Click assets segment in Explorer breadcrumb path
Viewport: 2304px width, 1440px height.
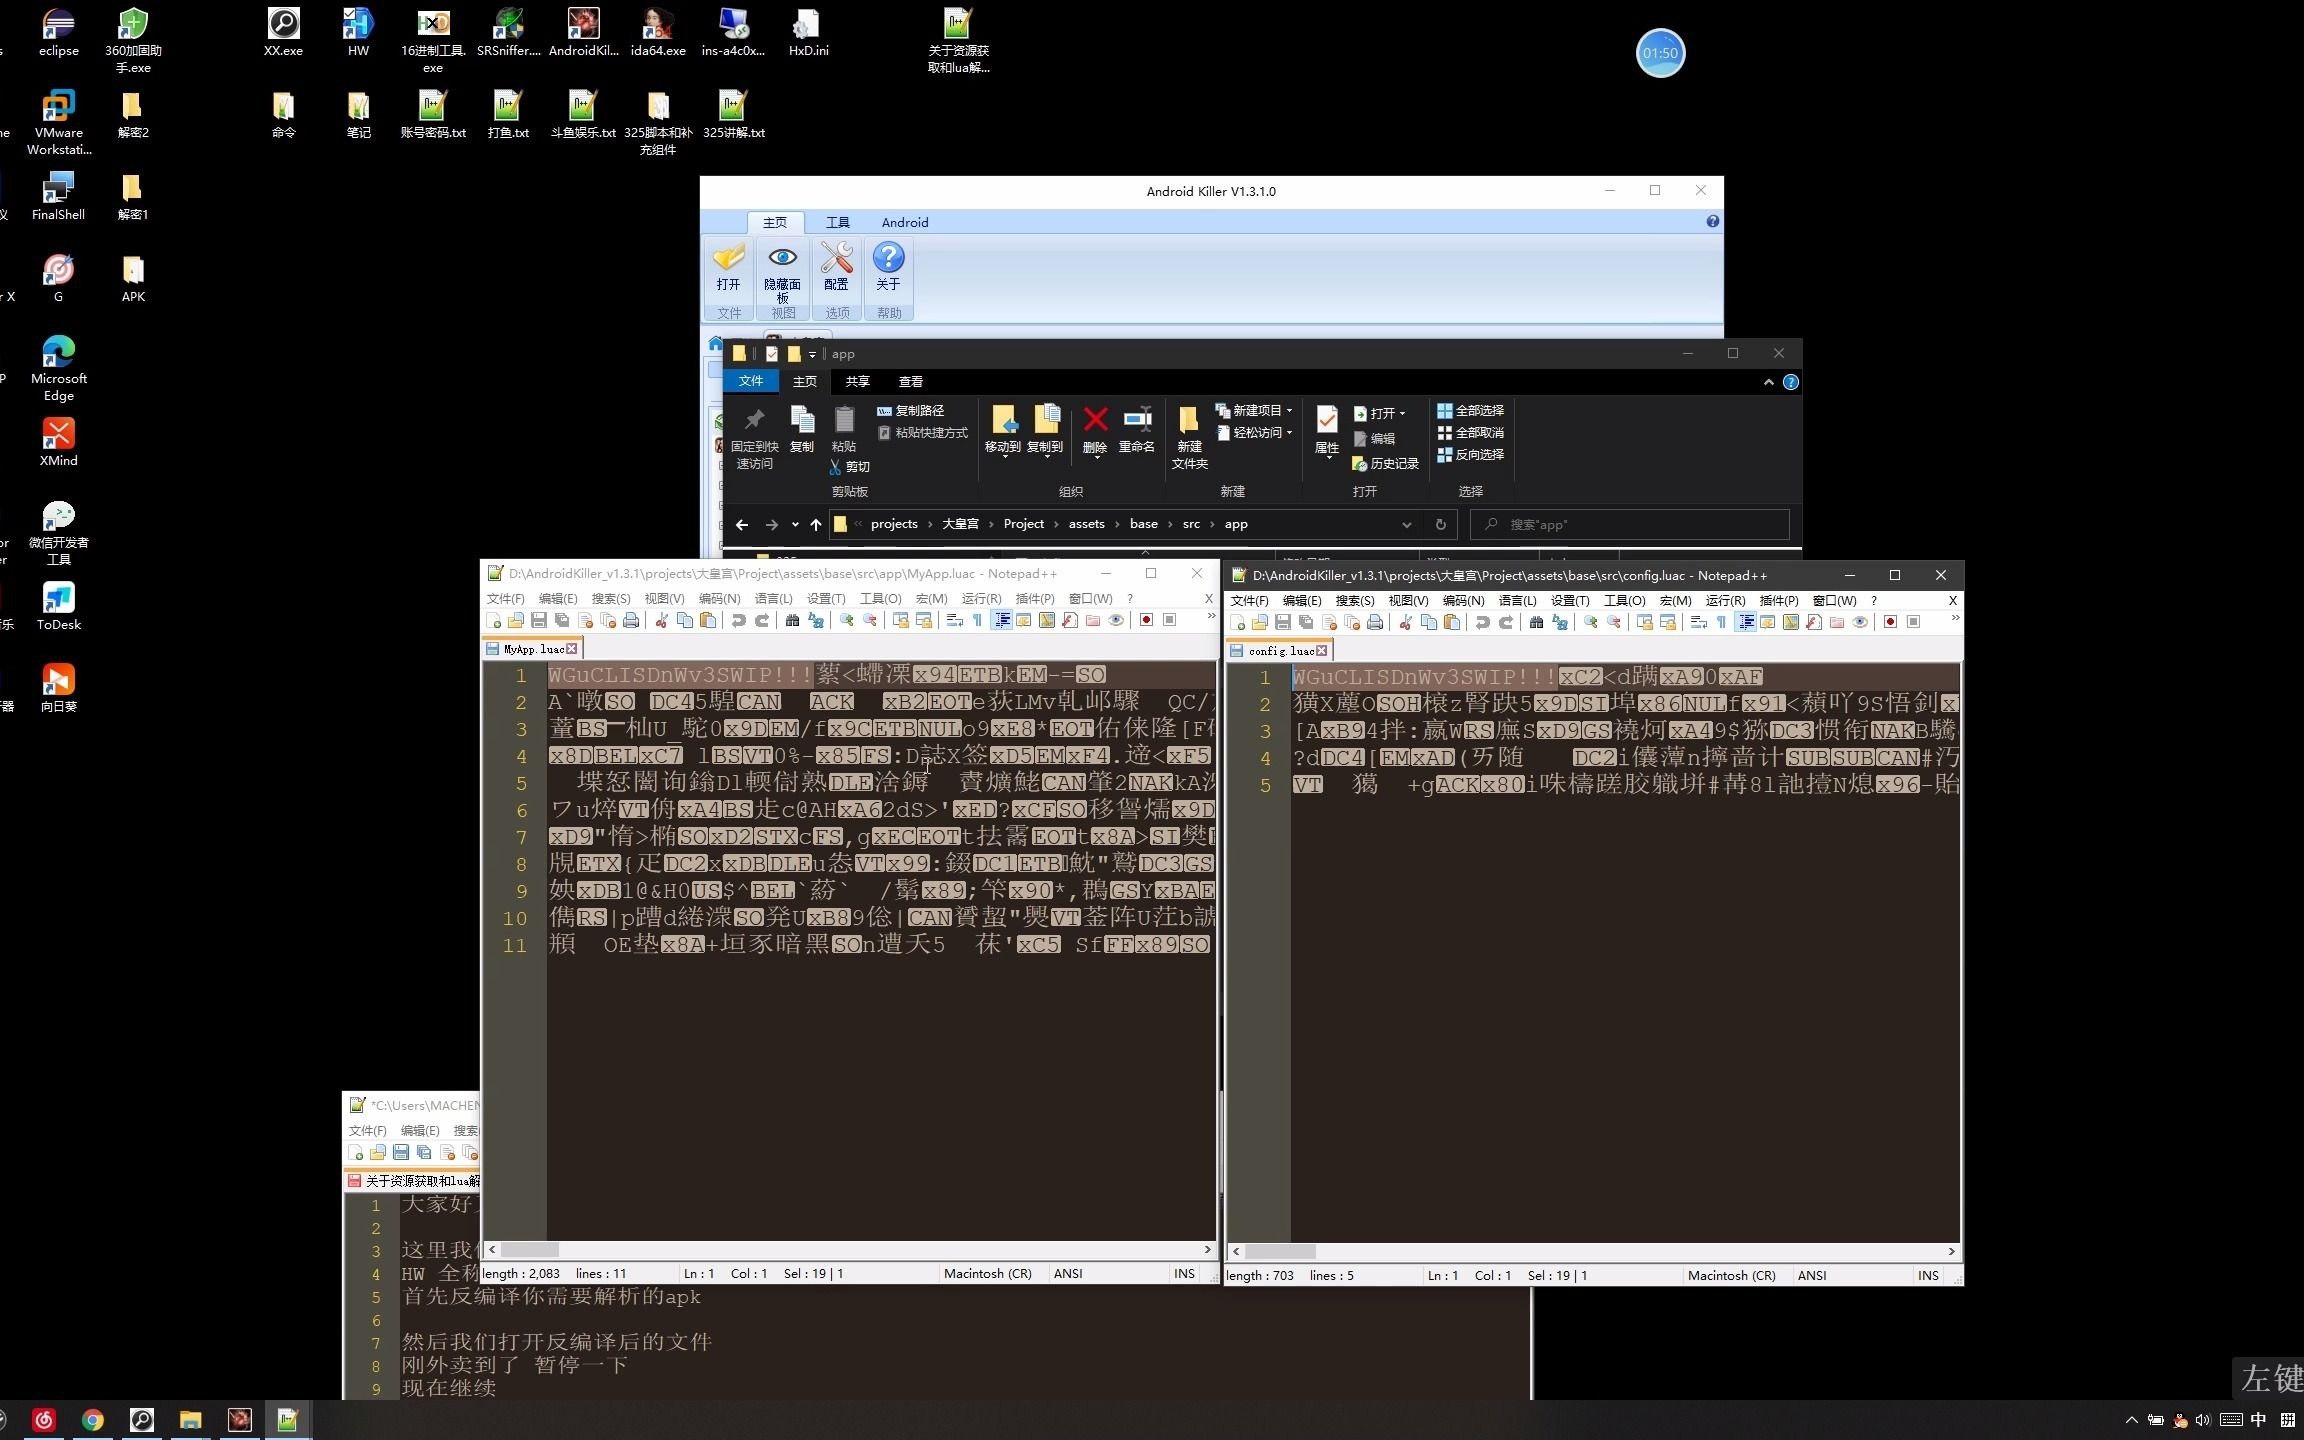click(x=1086, y=524)
